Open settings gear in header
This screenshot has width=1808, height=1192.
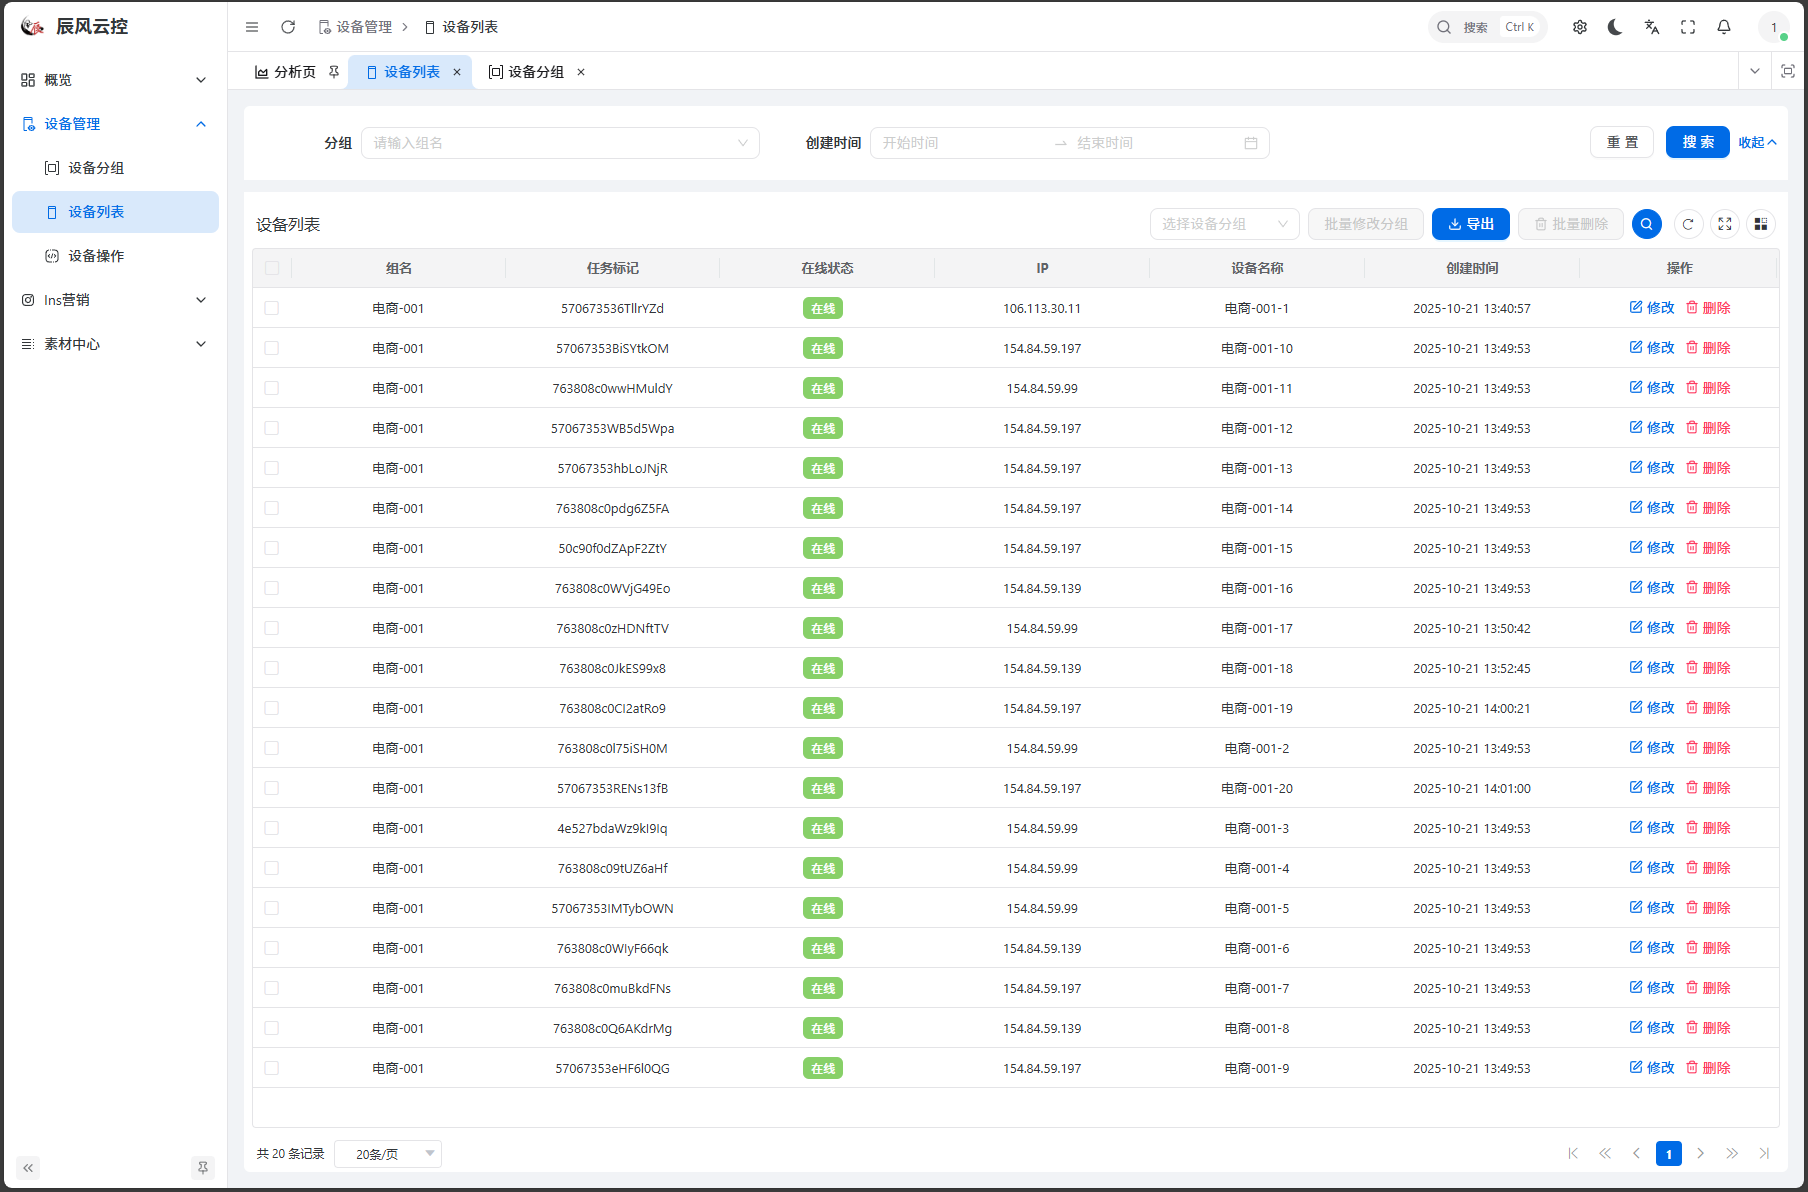1580,27
